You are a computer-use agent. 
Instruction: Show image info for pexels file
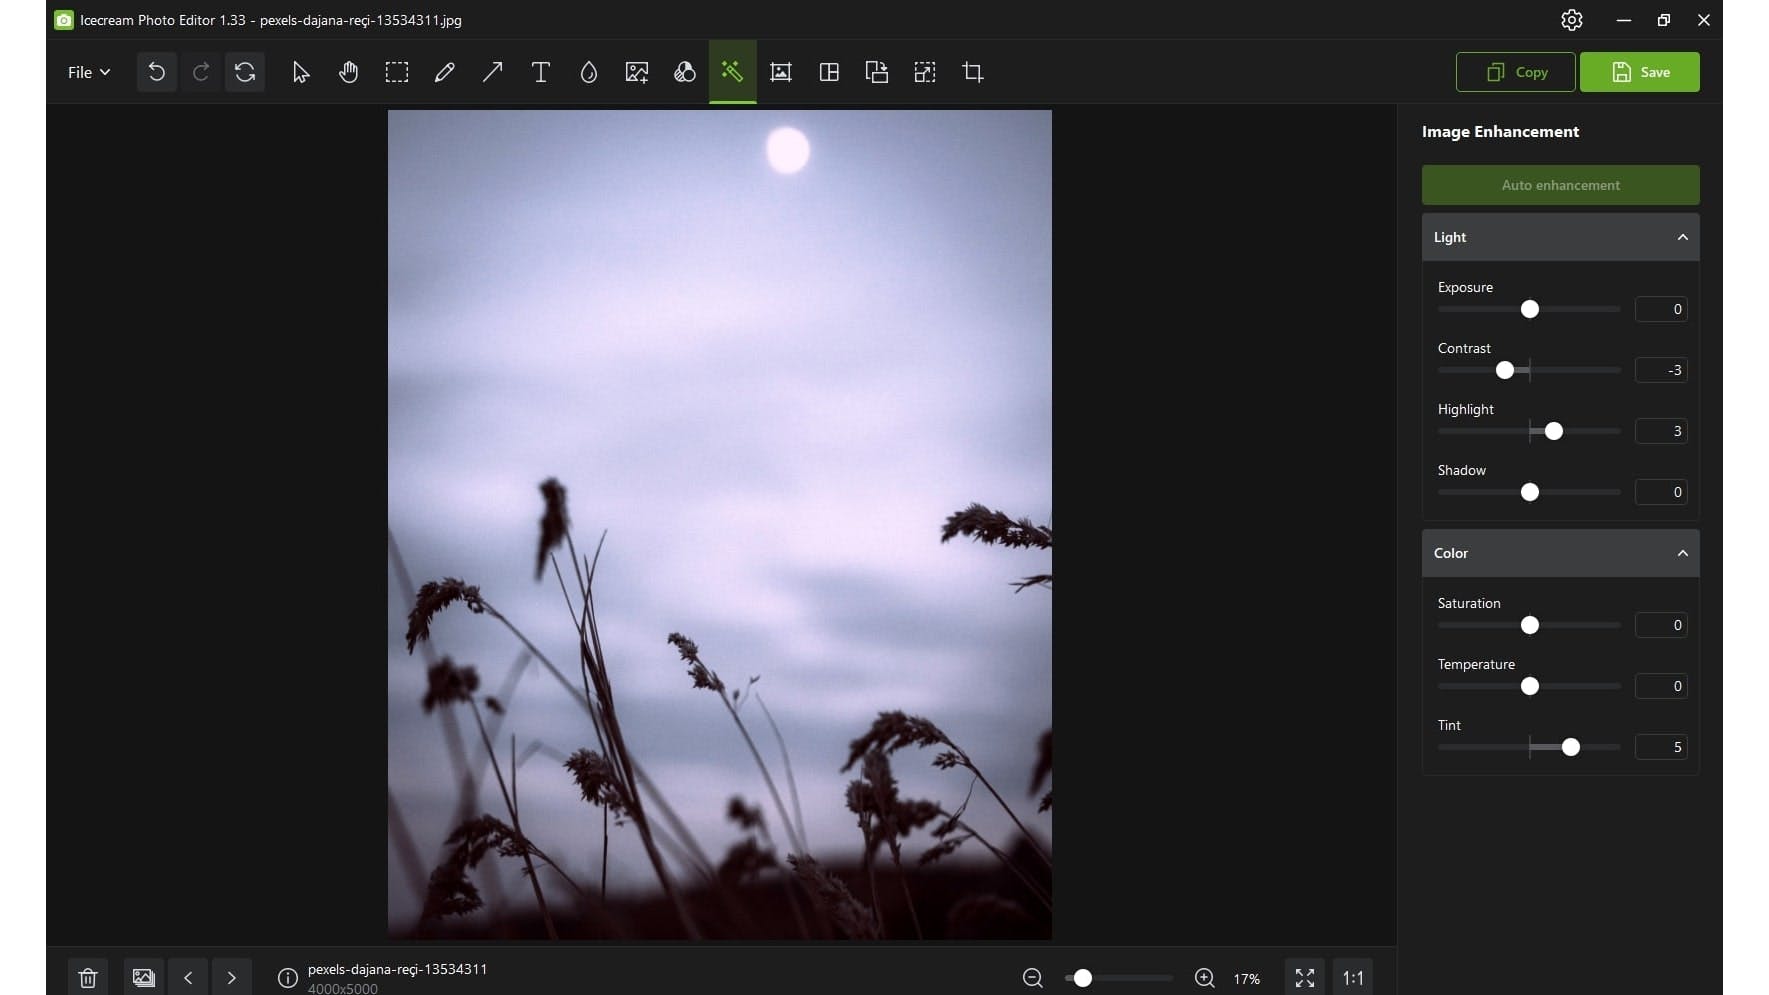point(287,977)
